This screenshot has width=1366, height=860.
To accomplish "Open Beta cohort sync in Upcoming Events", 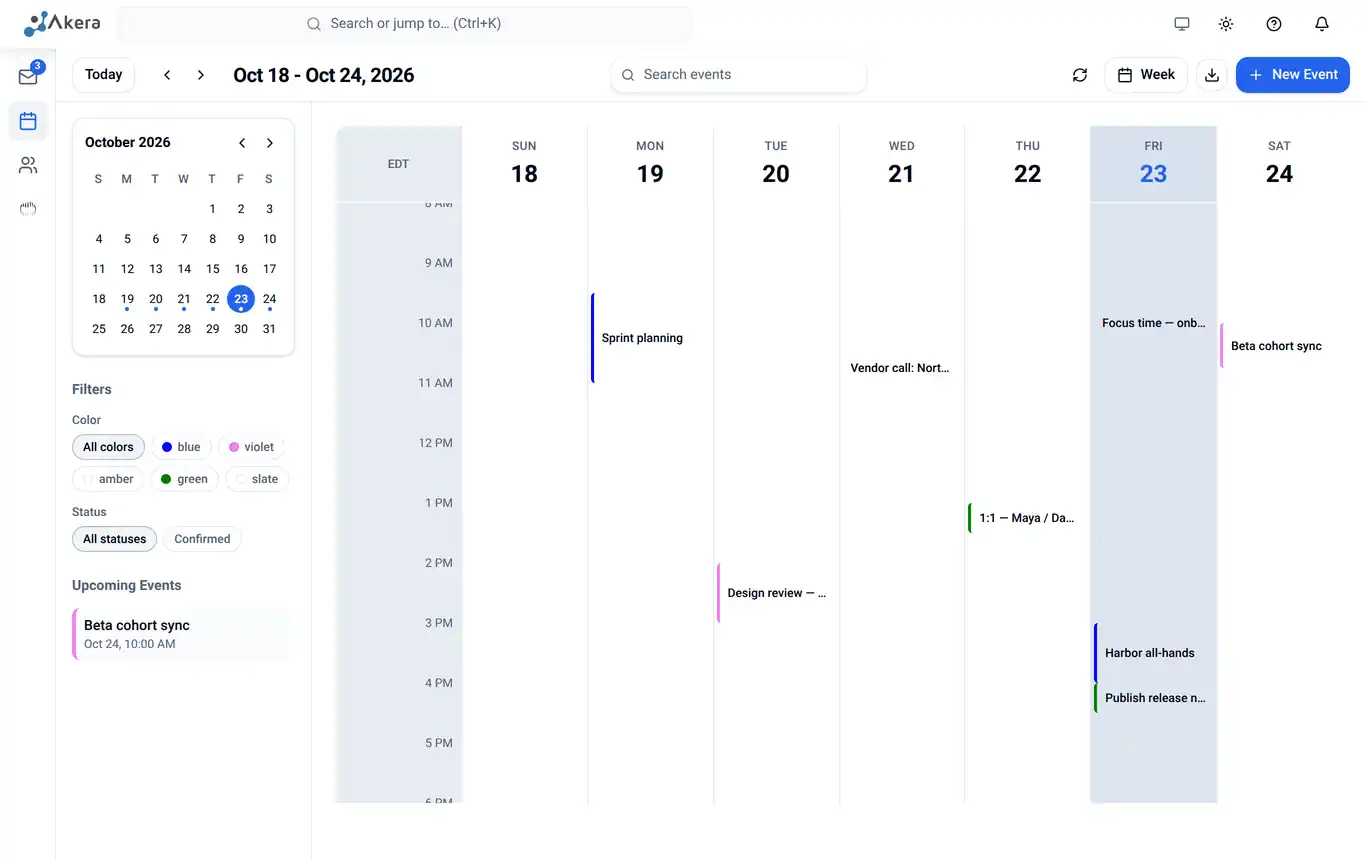I will click(181, 634).
